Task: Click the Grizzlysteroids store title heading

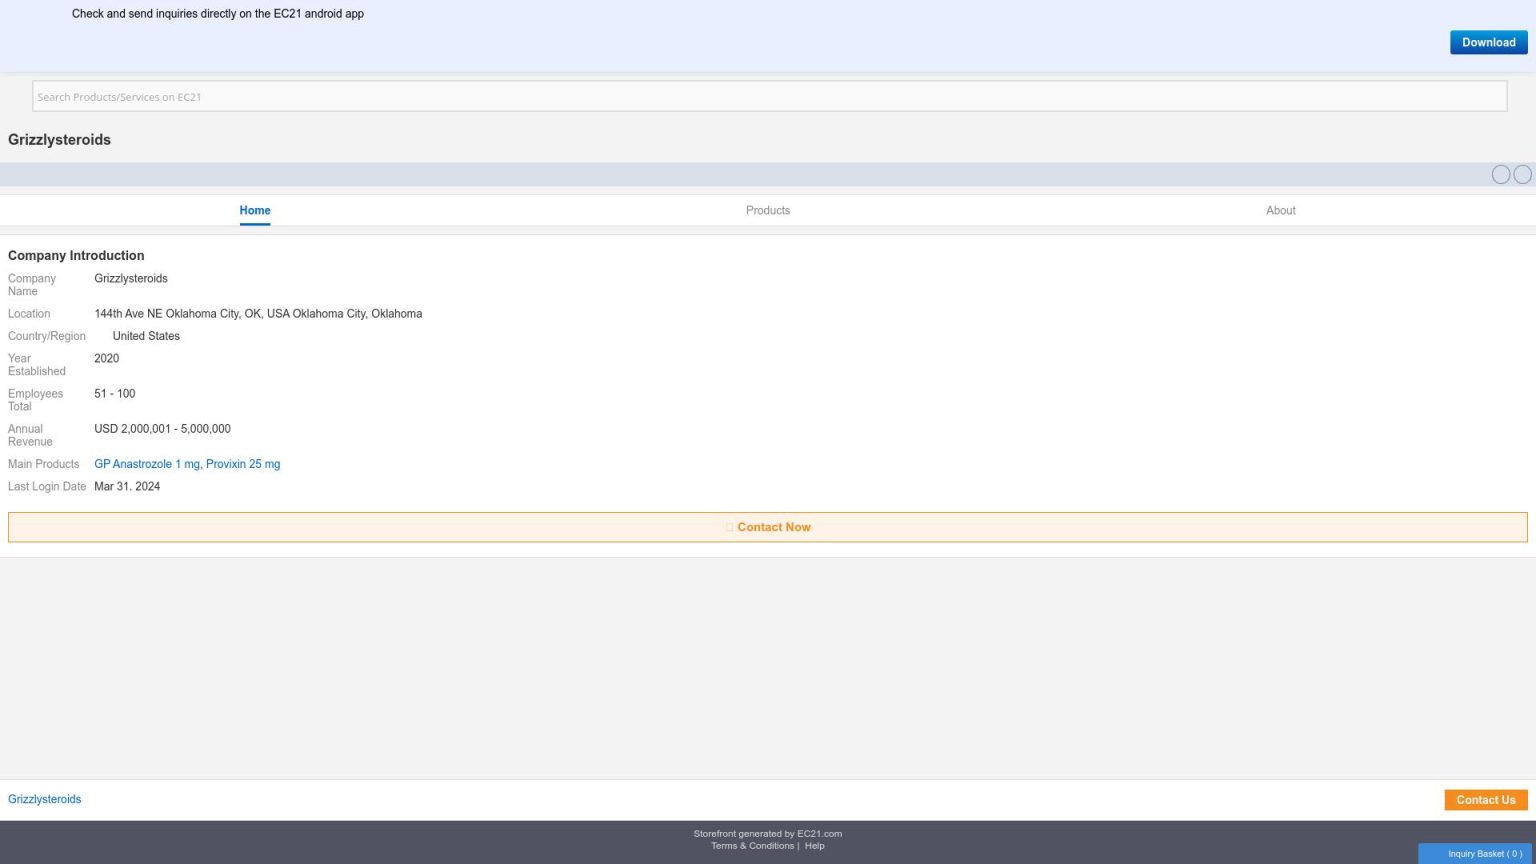Action: pyautogui.click(x=59, y=140)
